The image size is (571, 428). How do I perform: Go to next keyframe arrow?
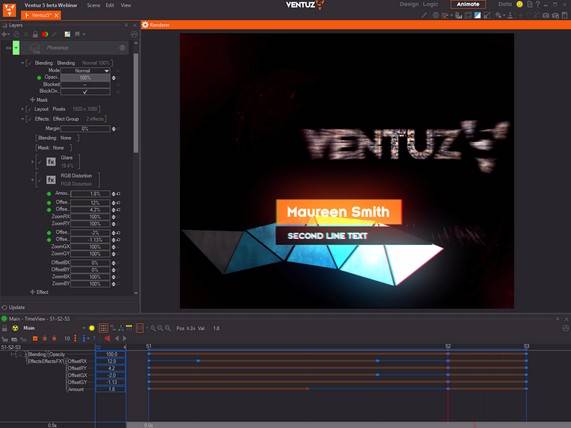(124, 338)
